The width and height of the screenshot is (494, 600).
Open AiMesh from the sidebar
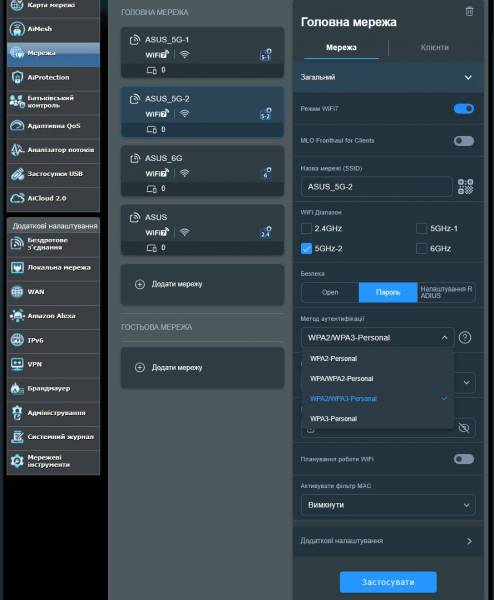(x=53, y=29)
